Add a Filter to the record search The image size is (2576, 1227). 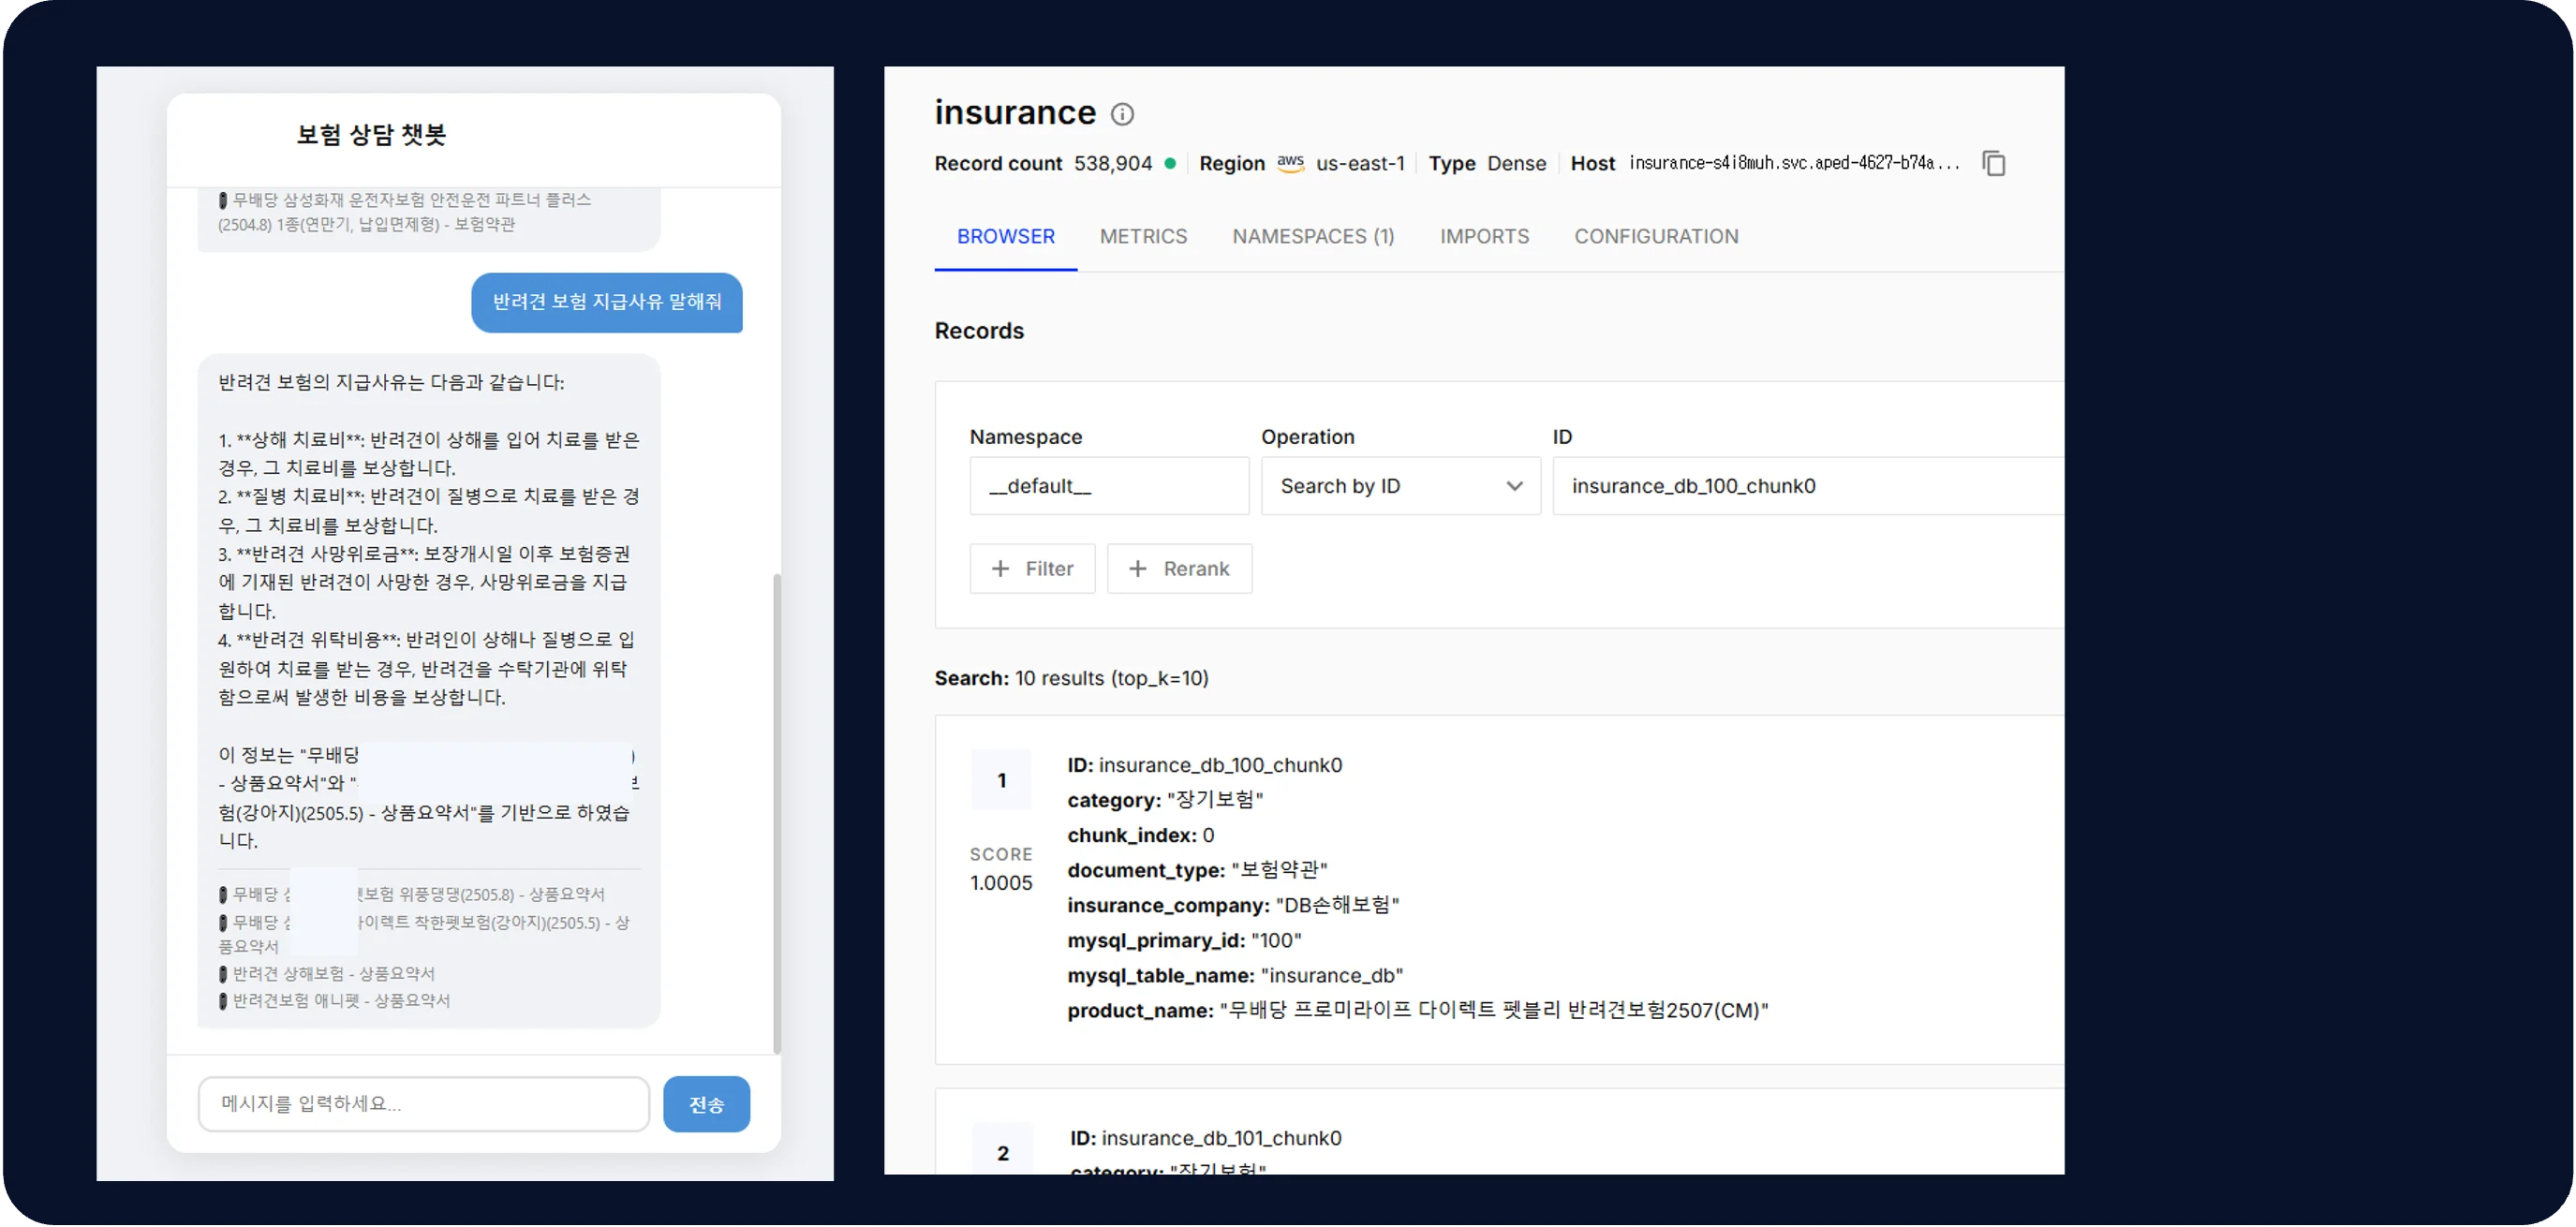tap(1032, 569)
